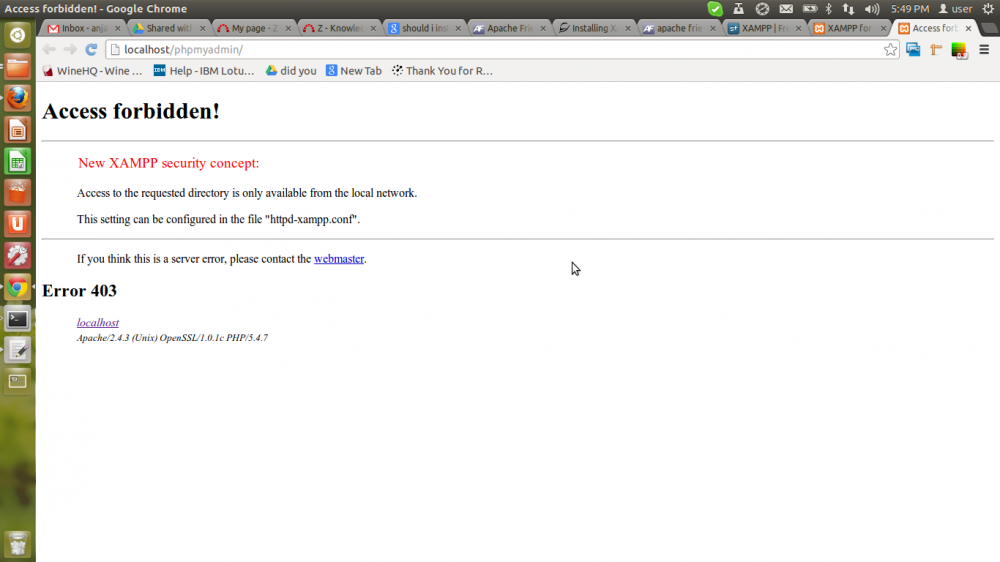Open LibreOffice Calc launcher icon

click(x=18, y=161)
